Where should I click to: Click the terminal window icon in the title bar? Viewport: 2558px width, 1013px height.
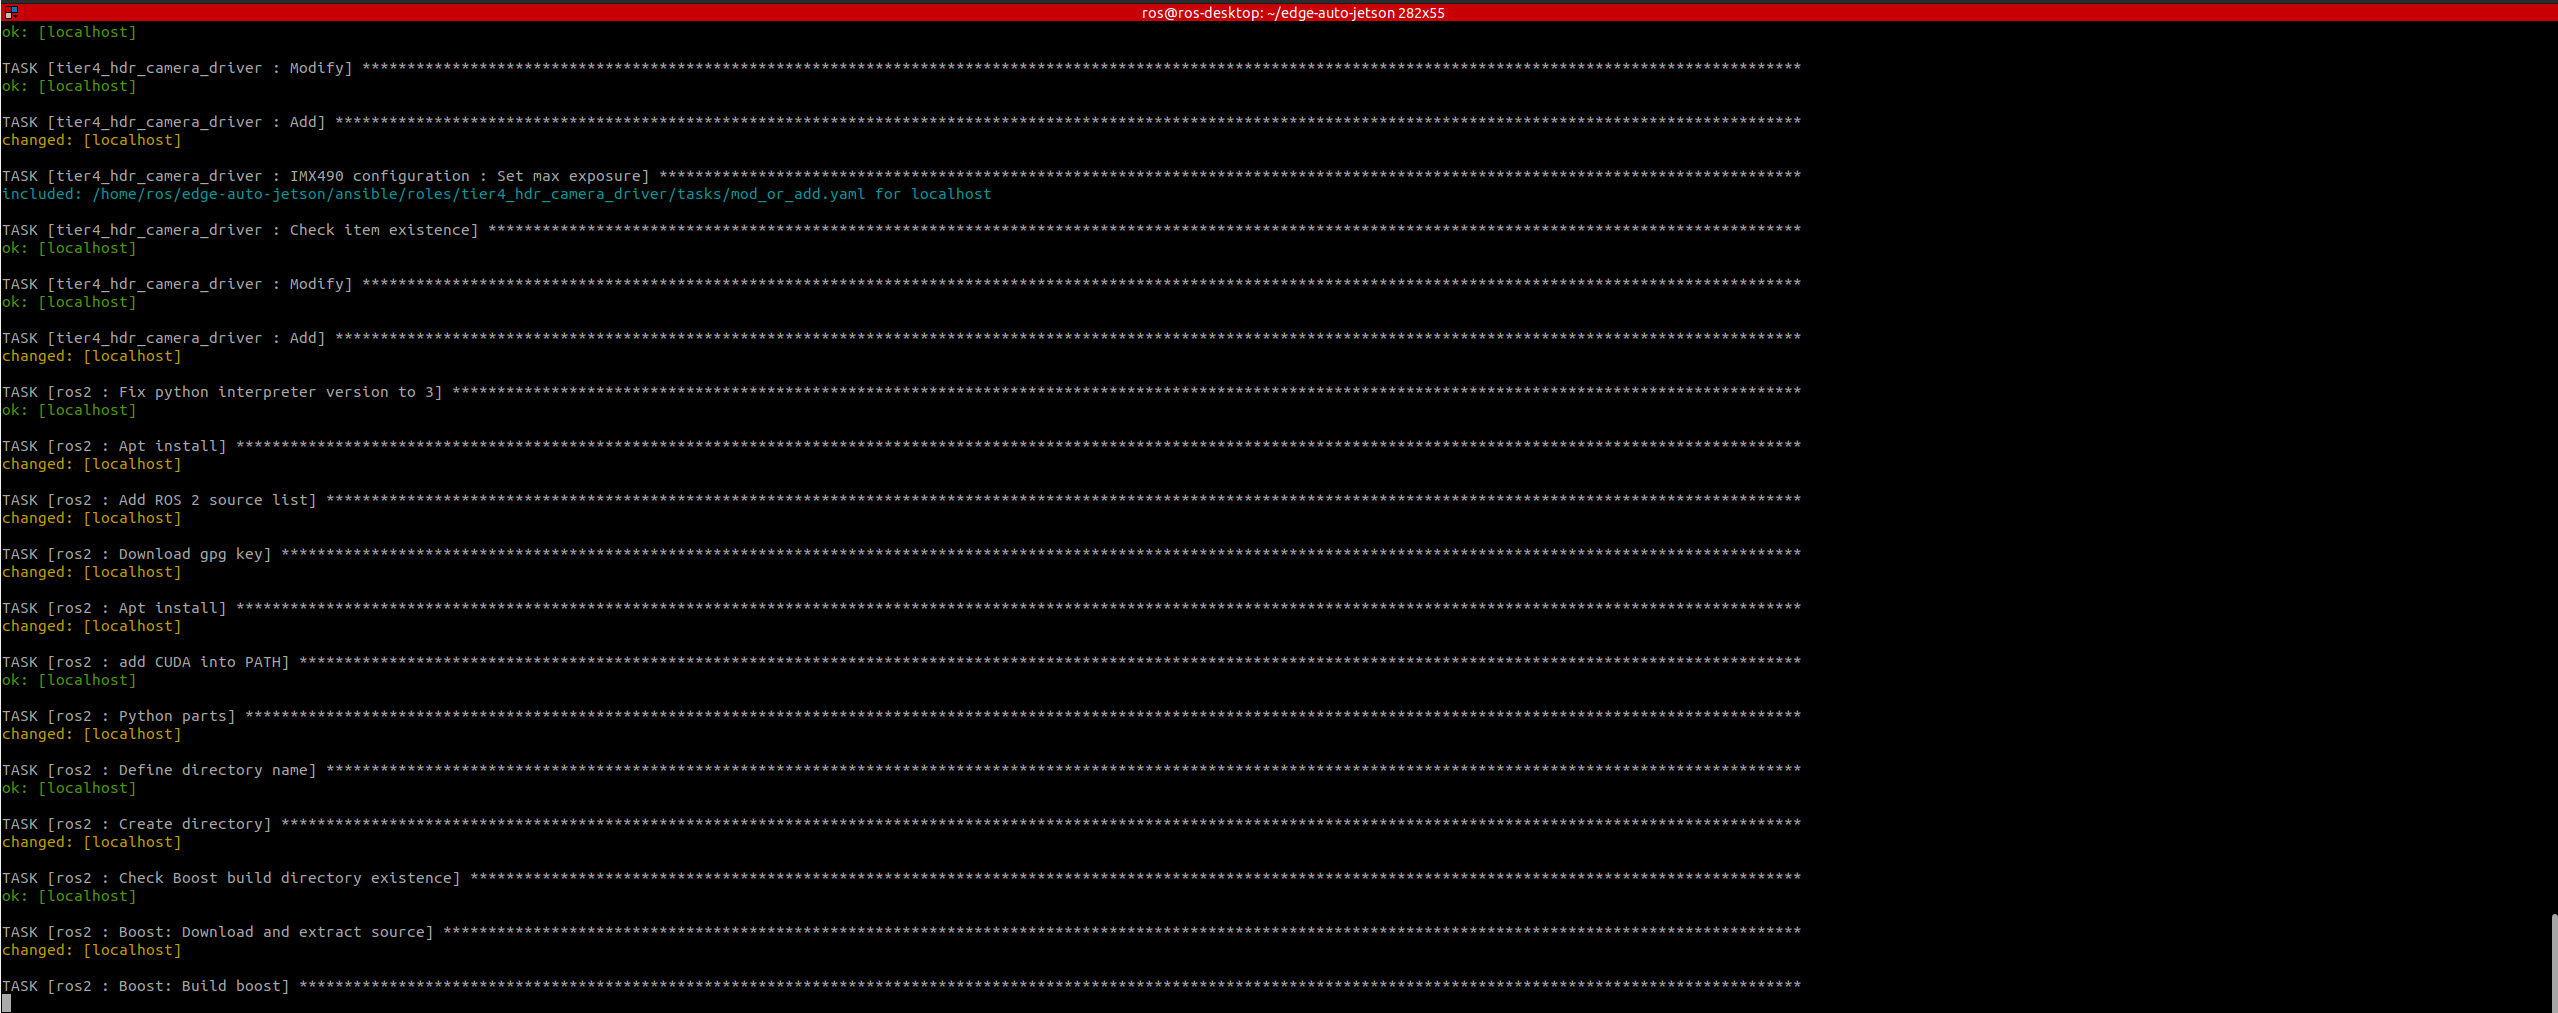tap(11, 12)
